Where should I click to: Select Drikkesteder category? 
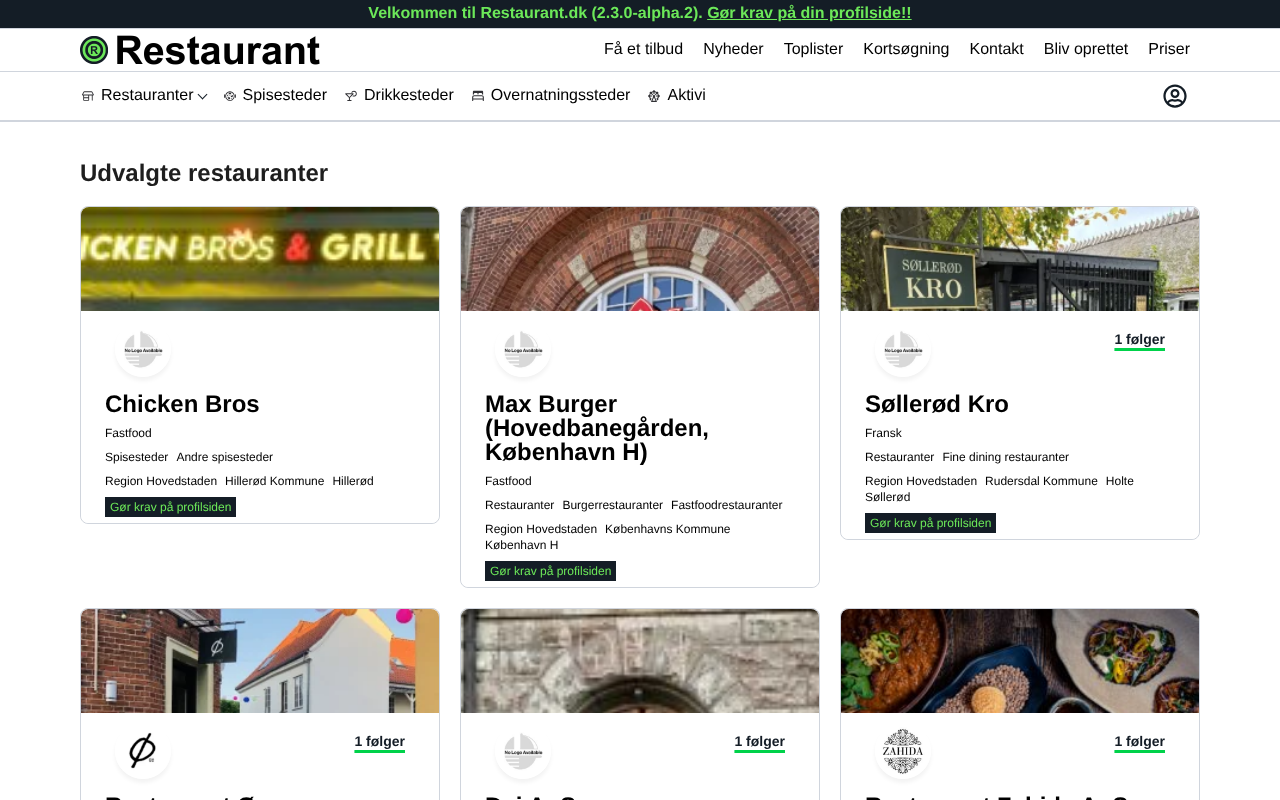408,95
